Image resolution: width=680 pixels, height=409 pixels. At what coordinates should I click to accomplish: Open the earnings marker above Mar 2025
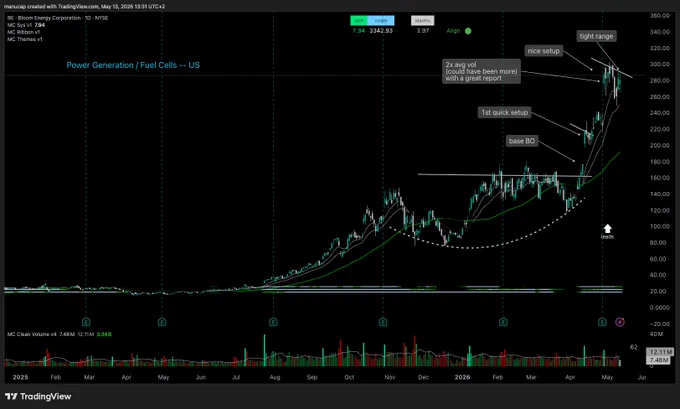[86, 322]
